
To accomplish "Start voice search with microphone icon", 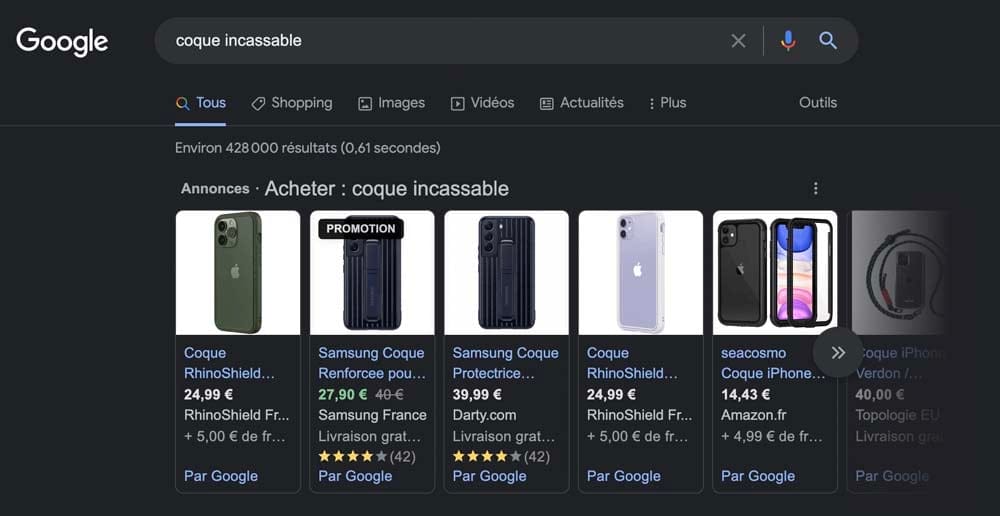I will (788, 41).
